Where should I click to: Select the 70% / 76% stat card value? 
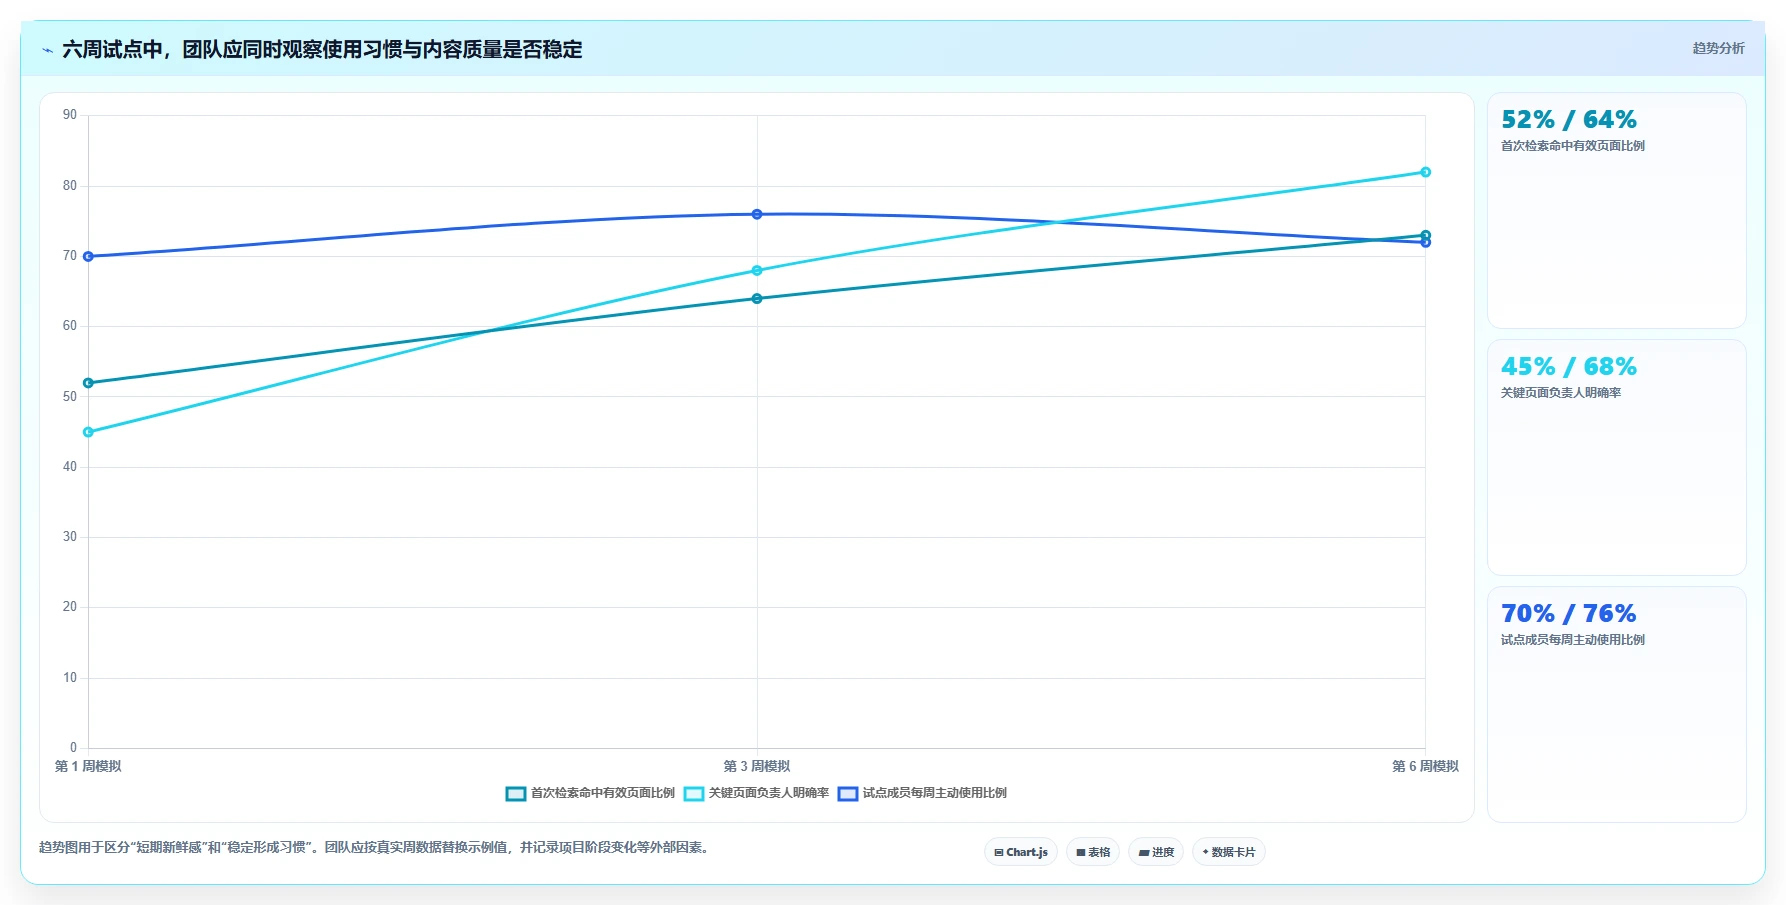1569,614
